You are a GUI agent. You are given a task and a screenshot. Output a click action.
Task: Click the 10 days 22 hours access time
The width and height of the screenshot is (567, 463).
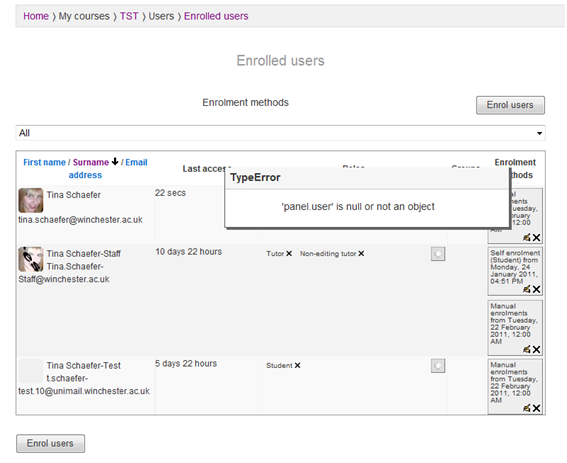(x=188, y=252)
